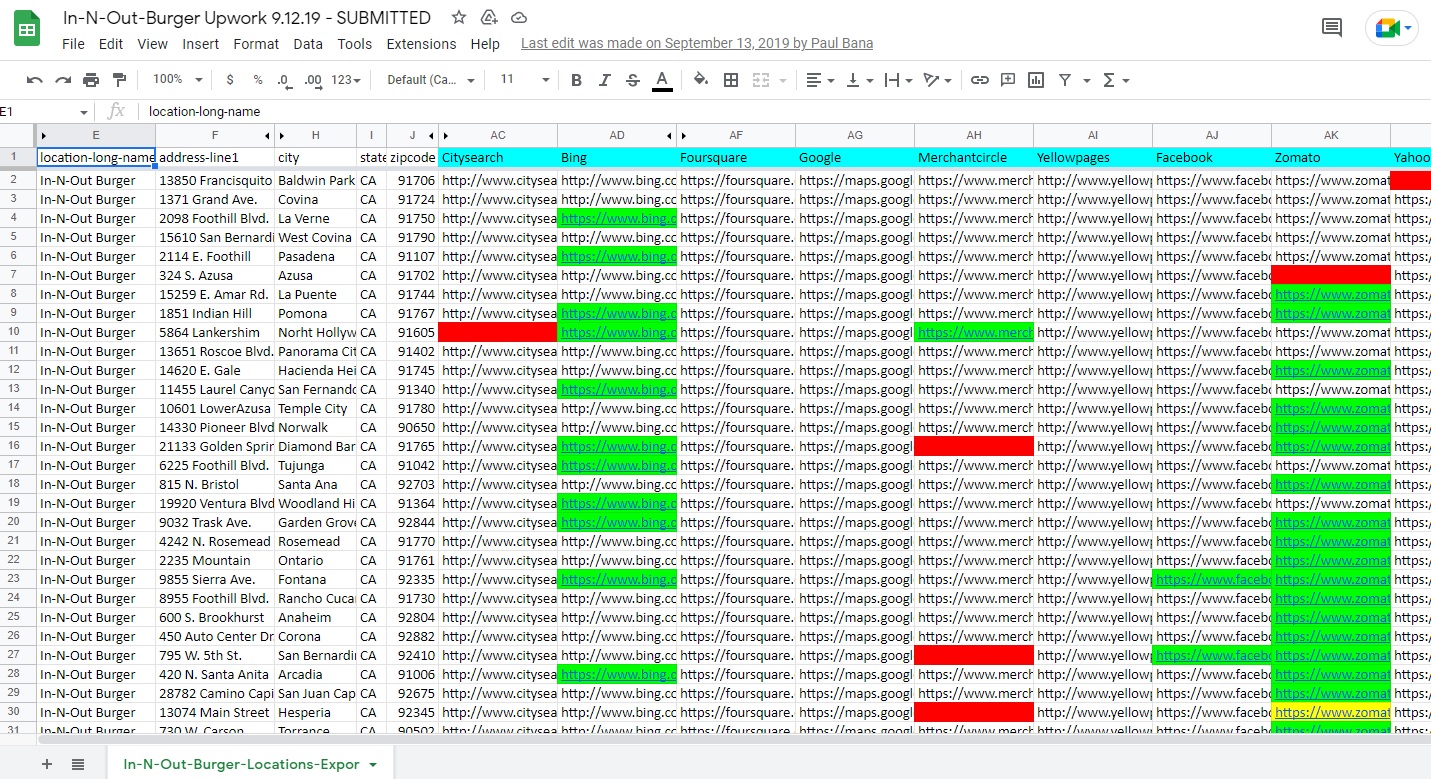Toggle strikethrough formatting
Viewport: 1431px width, 779px height.
pos(632,80)
